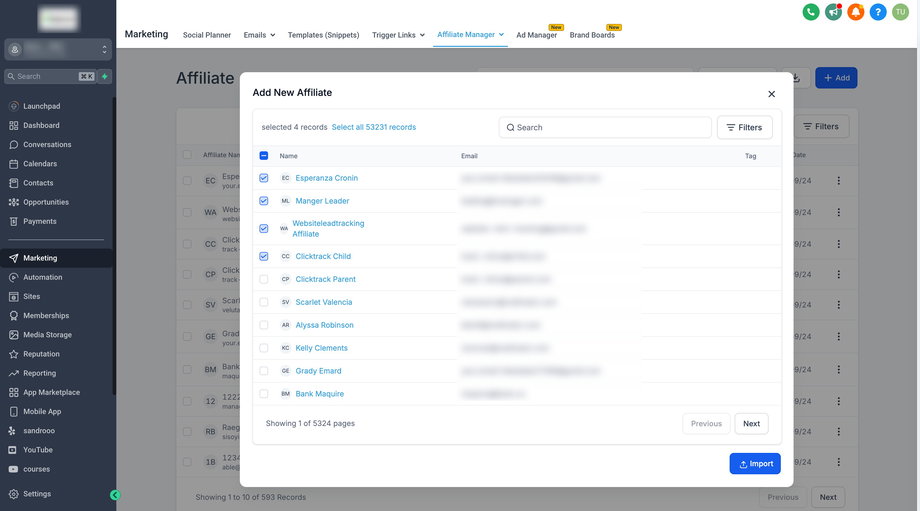
Task: Check the Bank Maquire checkbox
Action: coord(263,394)
